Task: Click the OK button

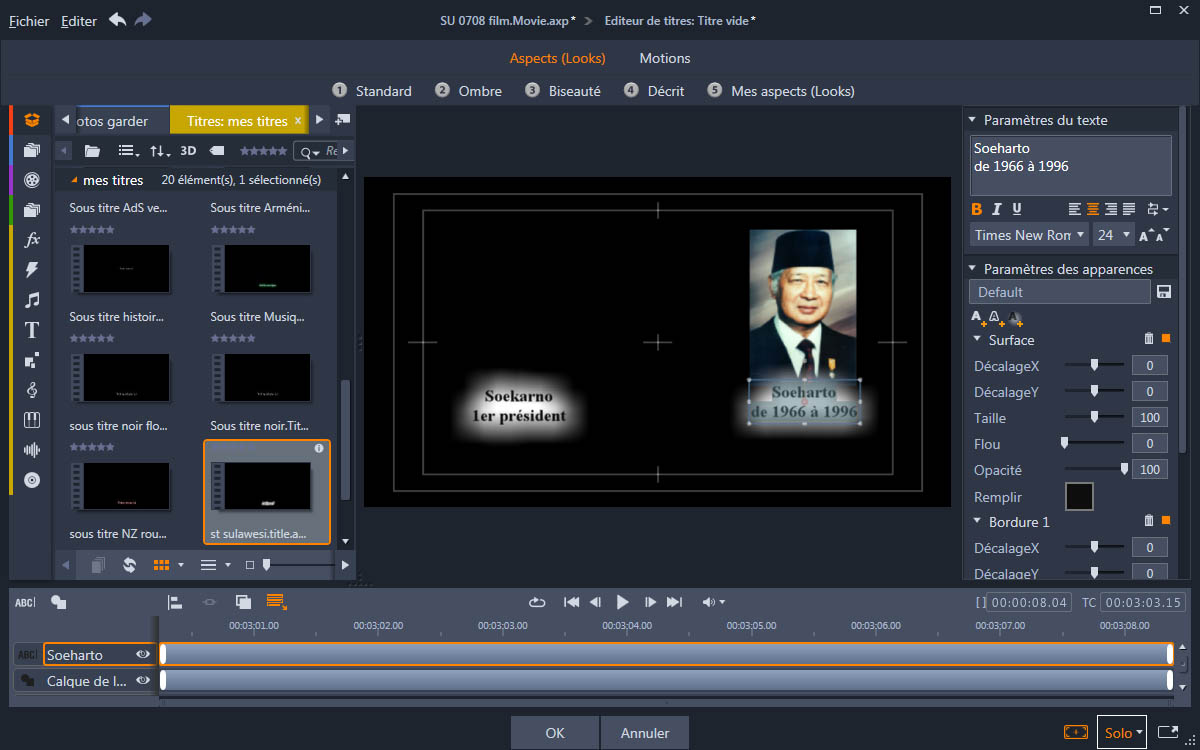Action: coord(555,733)
